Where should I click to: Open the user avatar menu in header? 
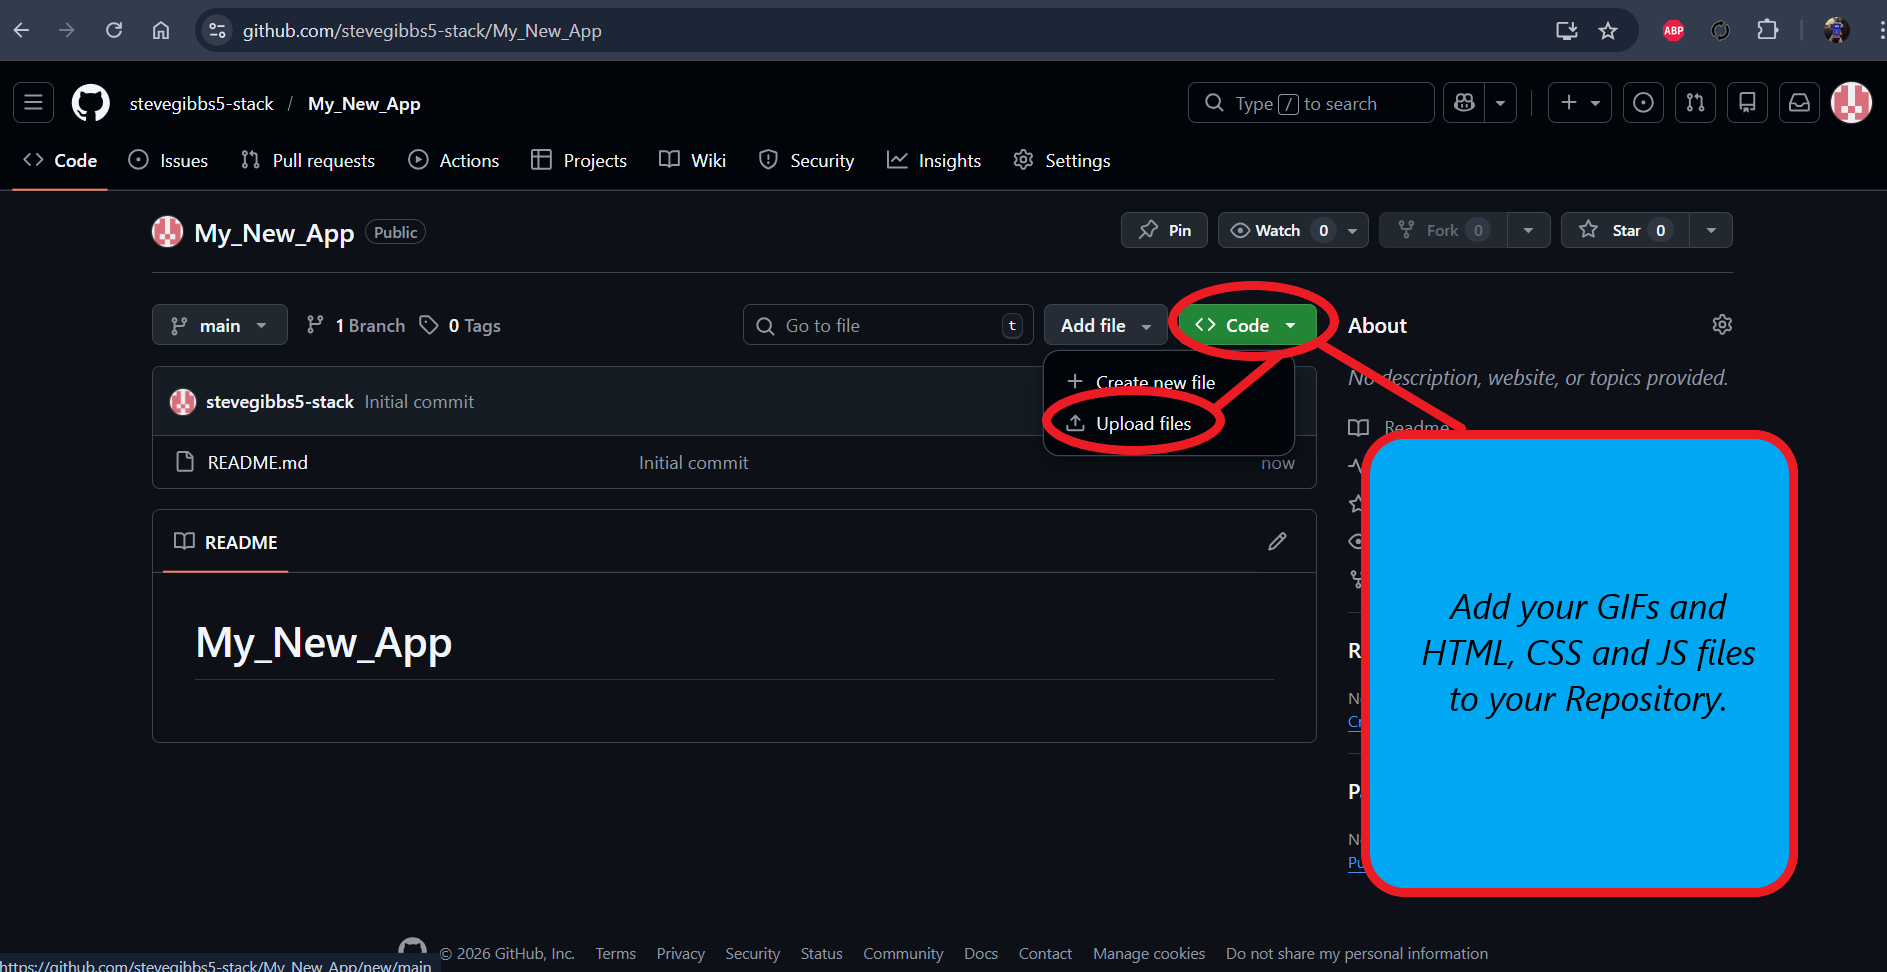point(1851,103)
